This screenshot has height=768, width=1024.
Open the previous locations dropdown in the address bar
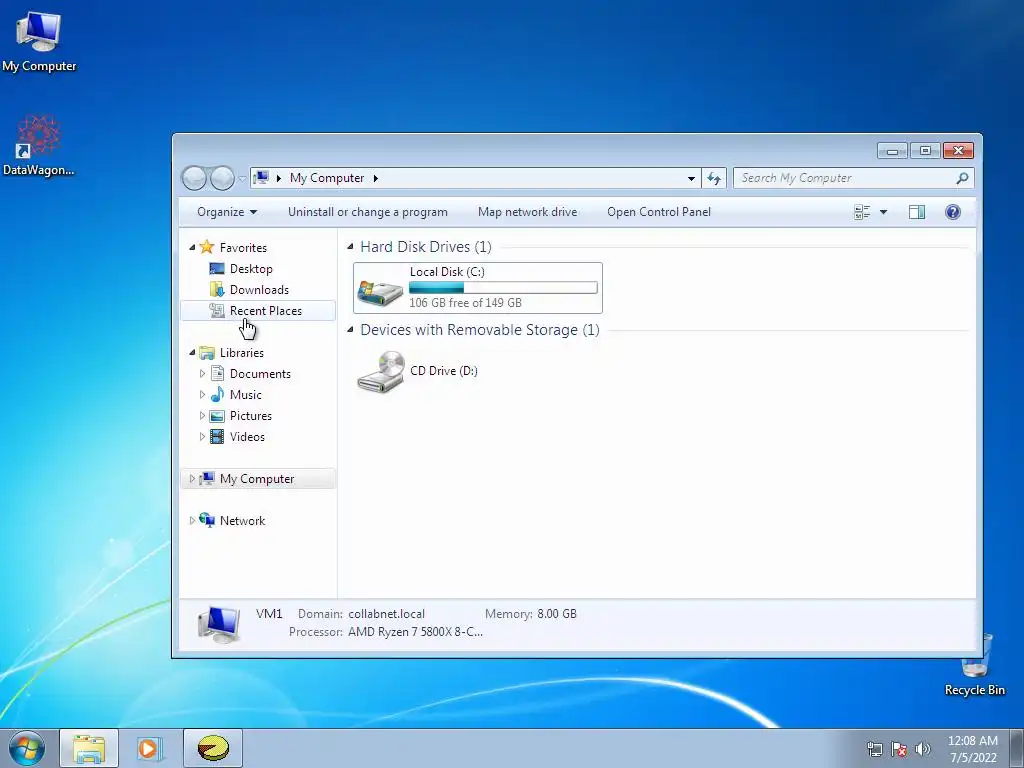pos(691,178)
